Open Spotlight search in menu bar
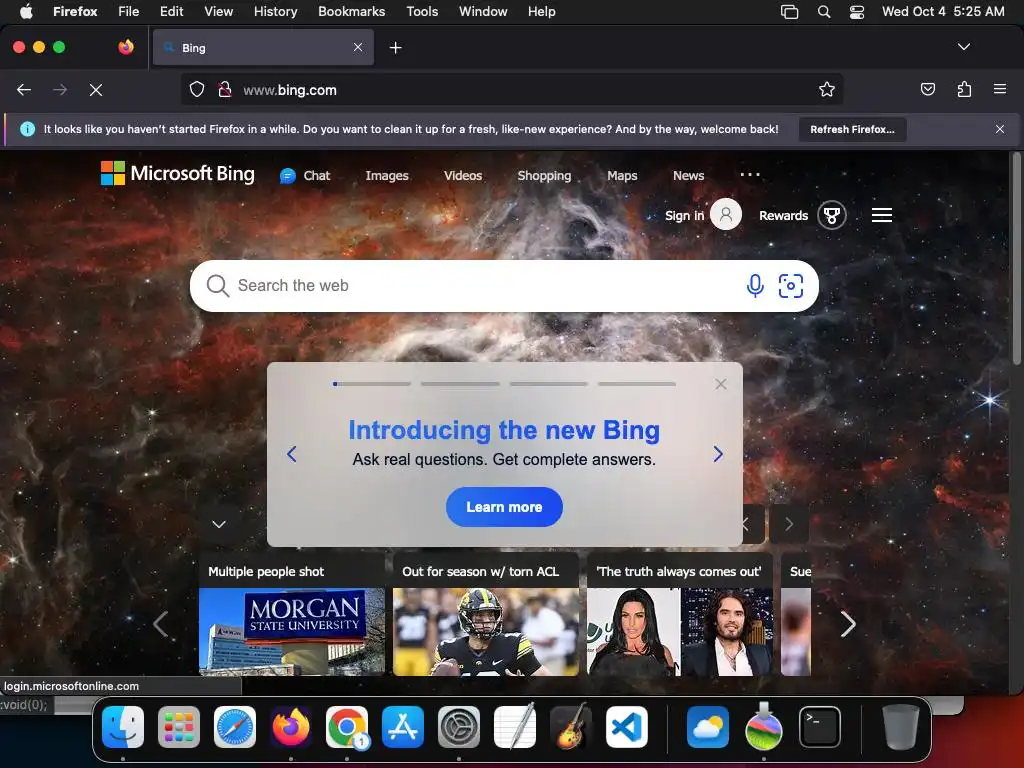This screenshot has height=768, width=1024. pyautogui.click(x=824, y=12)
